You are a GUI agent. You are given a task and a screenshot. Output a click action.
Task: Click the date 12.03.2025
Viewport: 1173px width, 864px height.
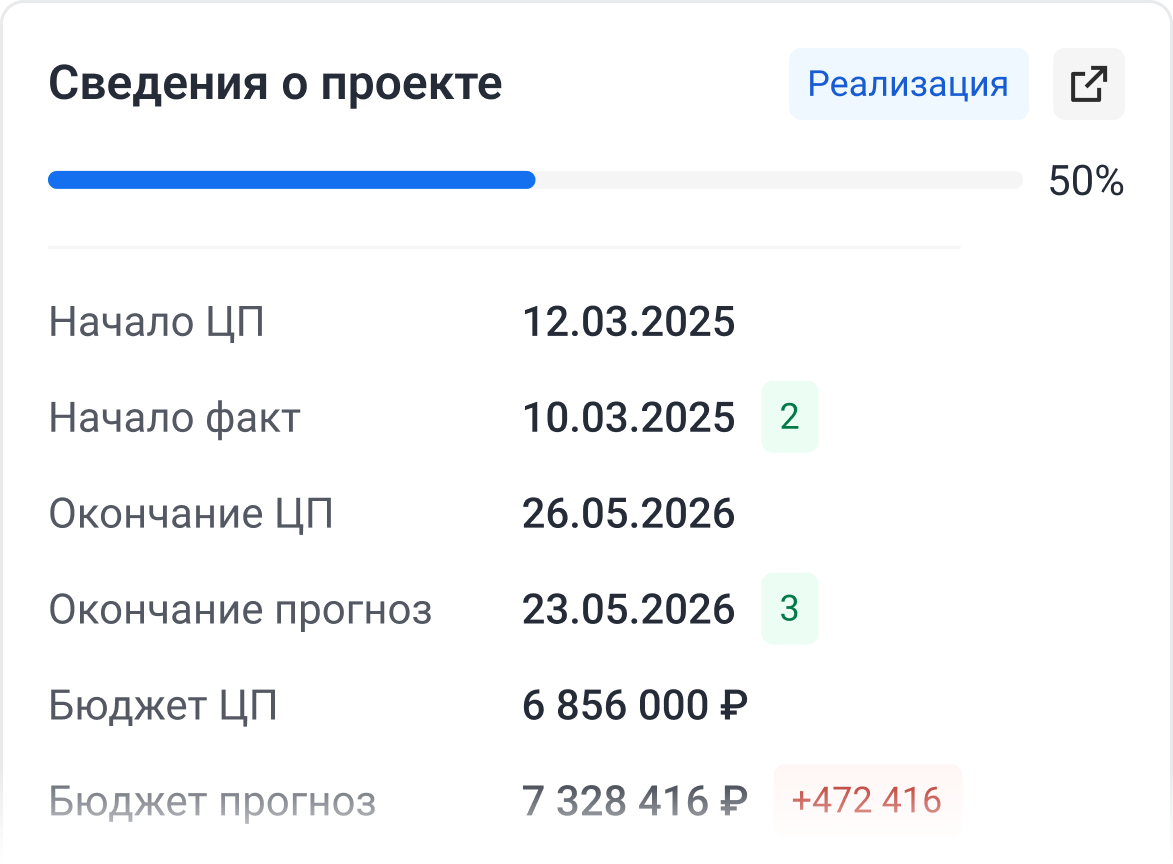pos(629,322)
